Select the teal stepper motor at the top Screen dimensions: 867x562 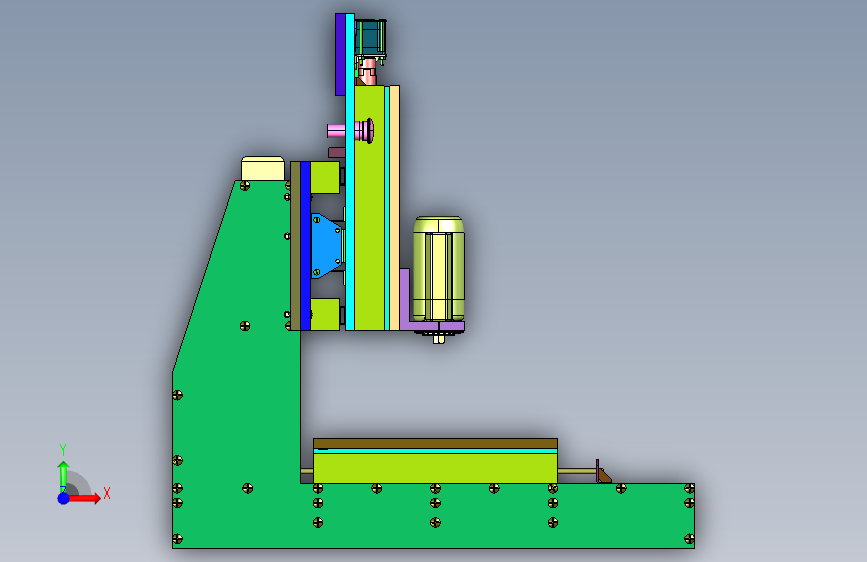(x=370, y=37)
